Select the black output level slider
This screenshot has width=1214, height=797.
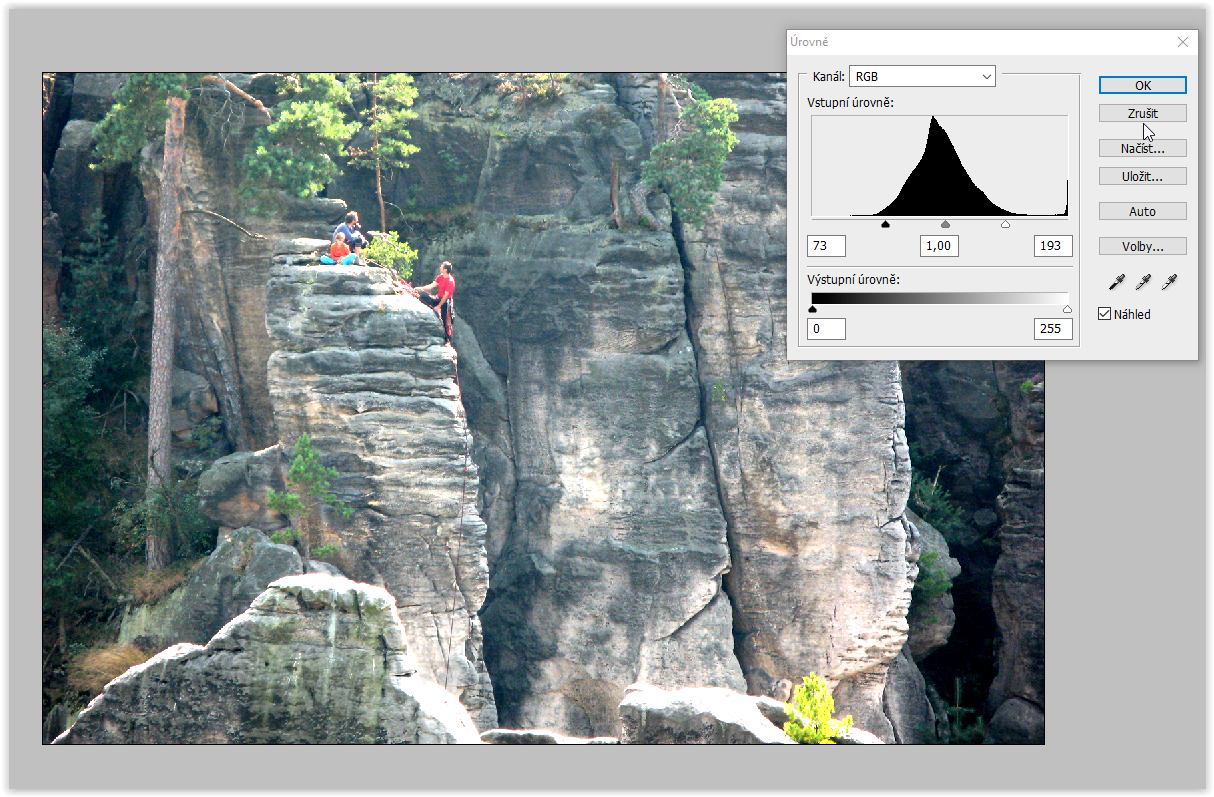(x=812, y=310)
